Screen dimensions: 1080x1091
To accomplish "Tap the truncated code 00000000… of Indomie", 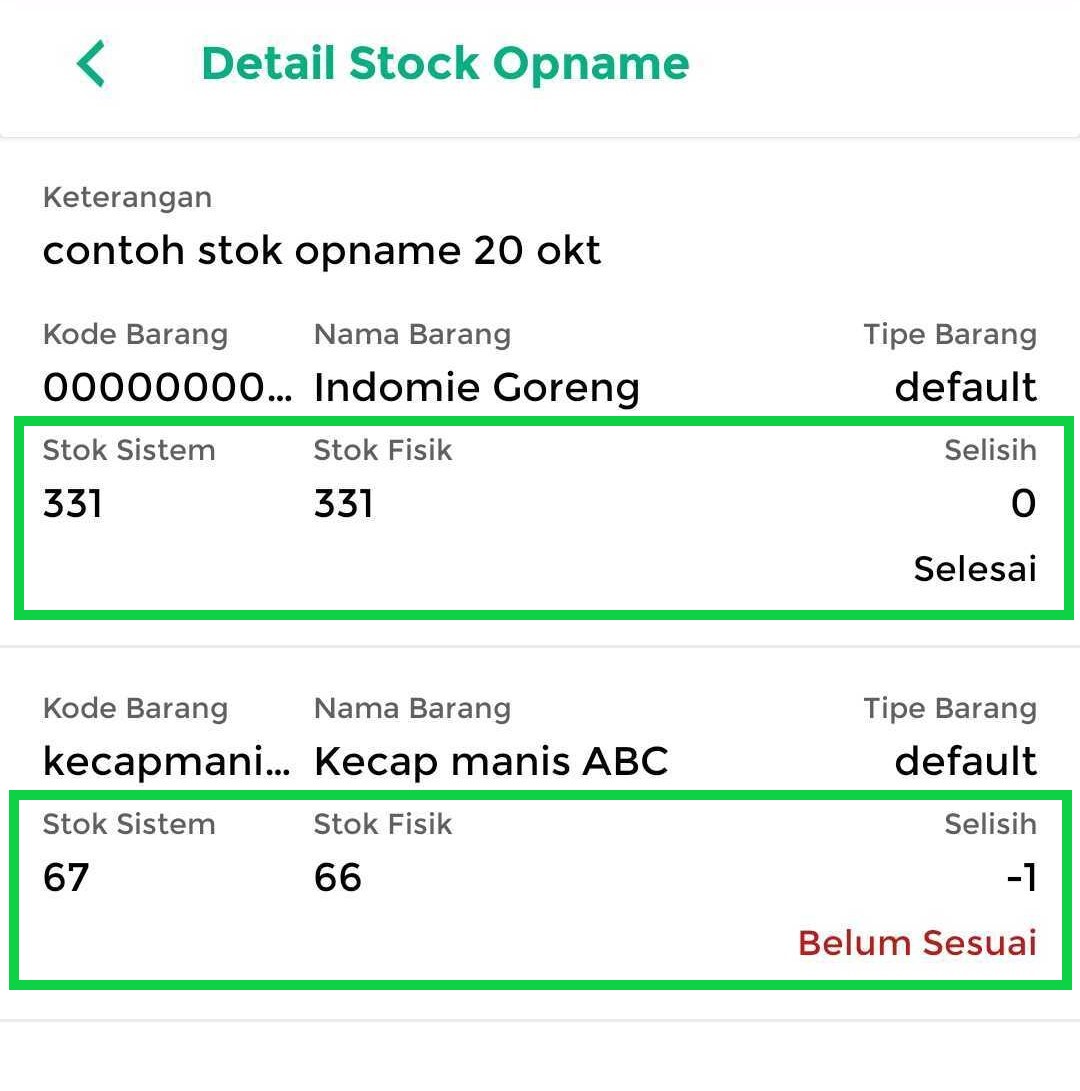I will click(x=167, y=387).
